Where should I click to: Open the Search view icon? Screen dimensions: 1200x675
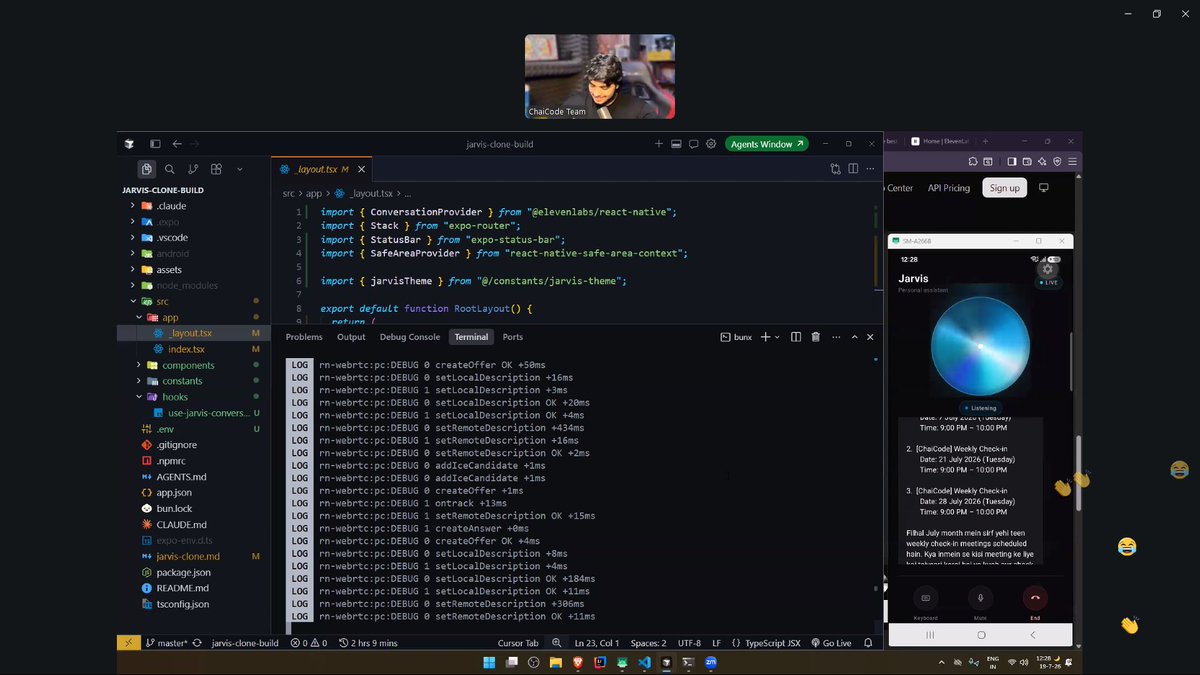[170, 170]
